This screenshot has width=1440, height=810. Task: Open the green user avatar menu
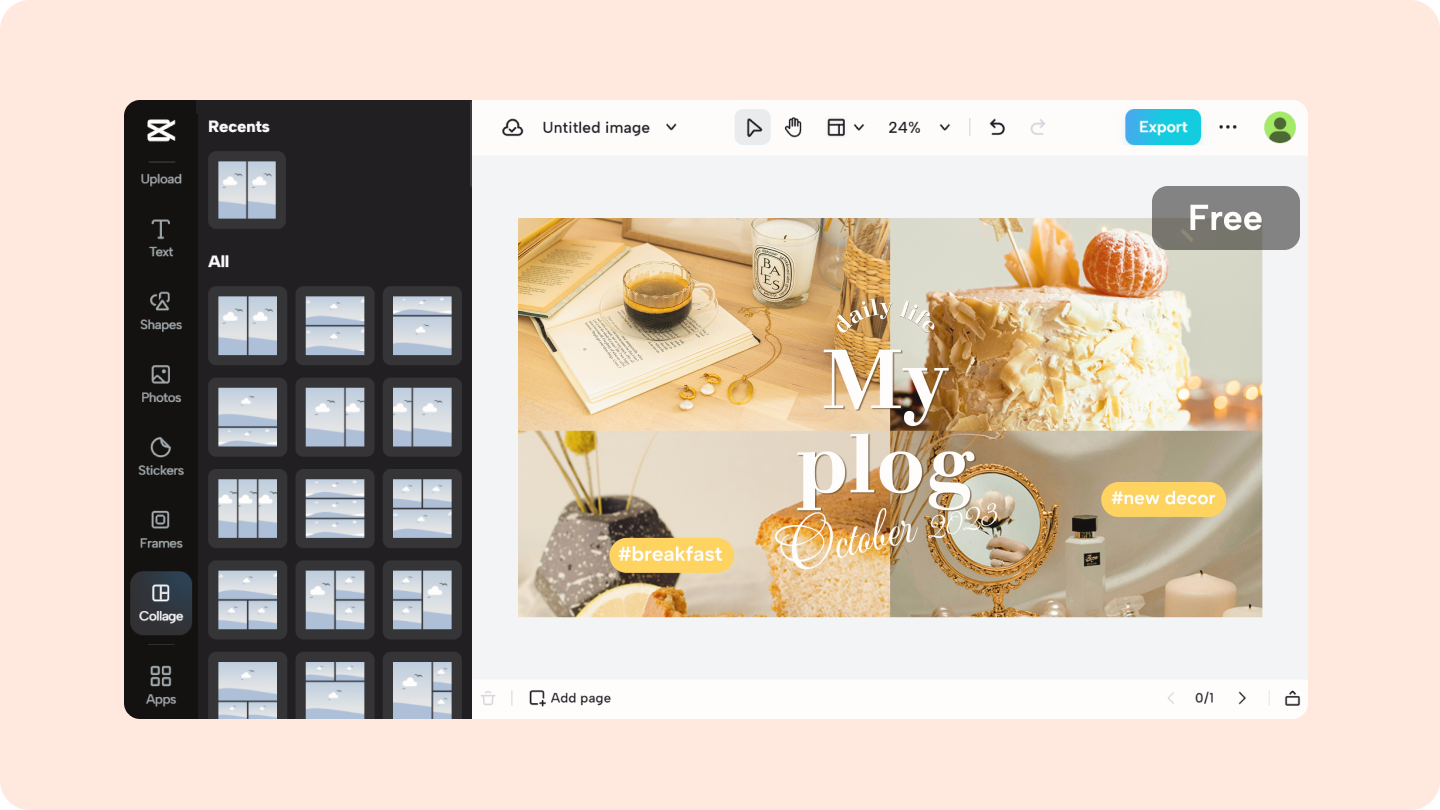click(x=1280, y=127)
